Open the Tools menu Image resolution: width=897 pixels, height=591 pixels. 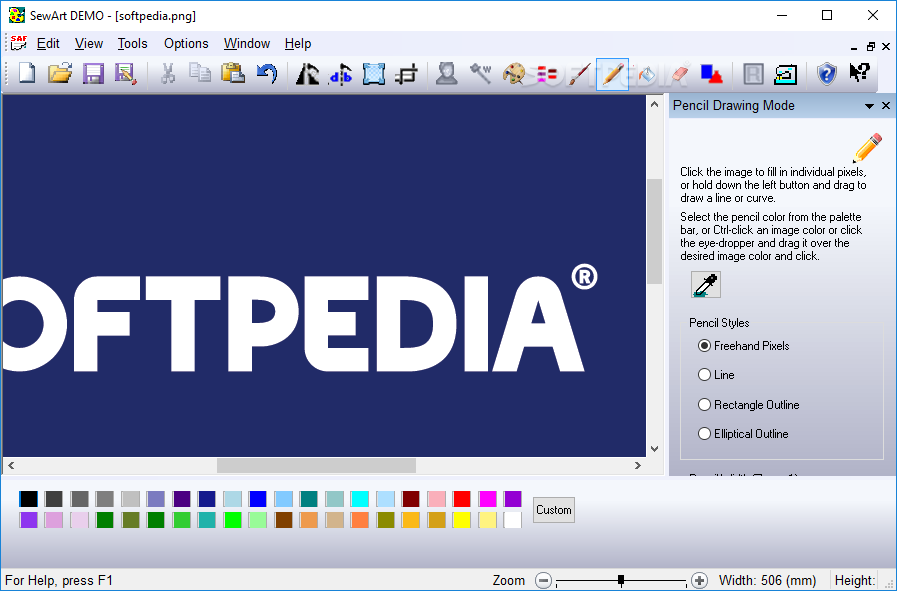pos(132,43)
